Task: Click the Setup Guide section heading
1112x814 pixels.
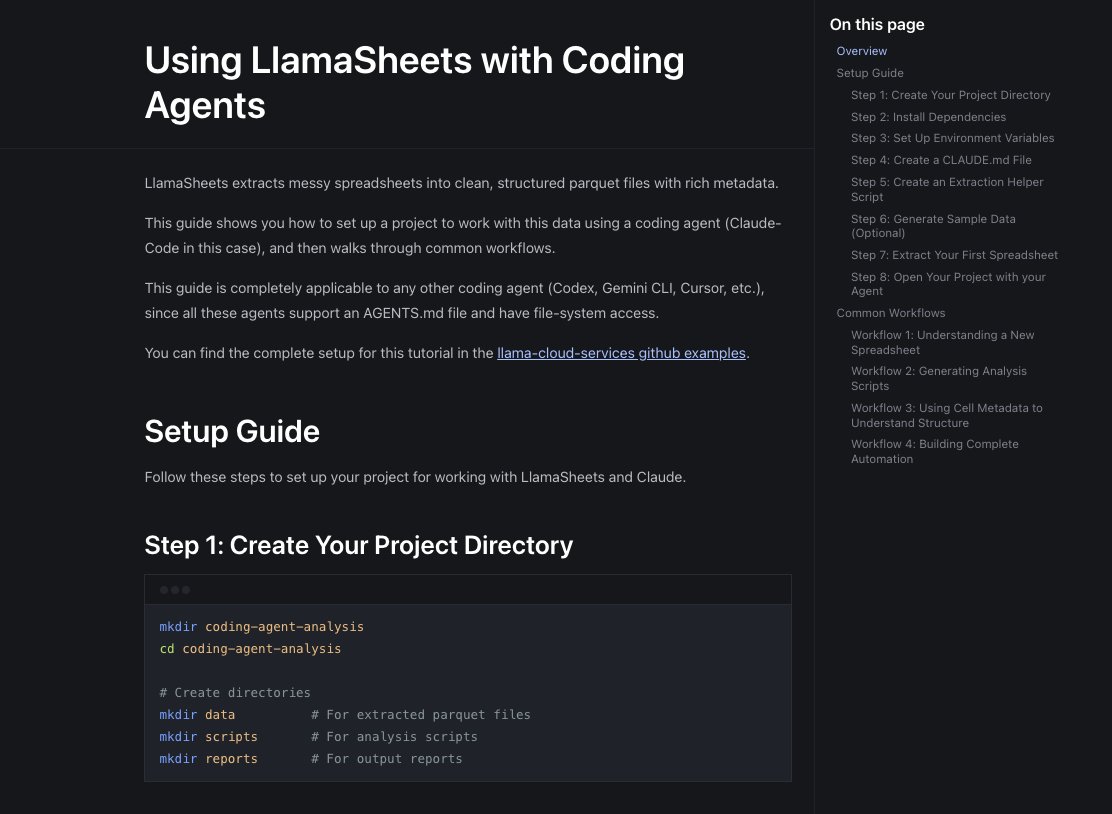Action: 232,432
